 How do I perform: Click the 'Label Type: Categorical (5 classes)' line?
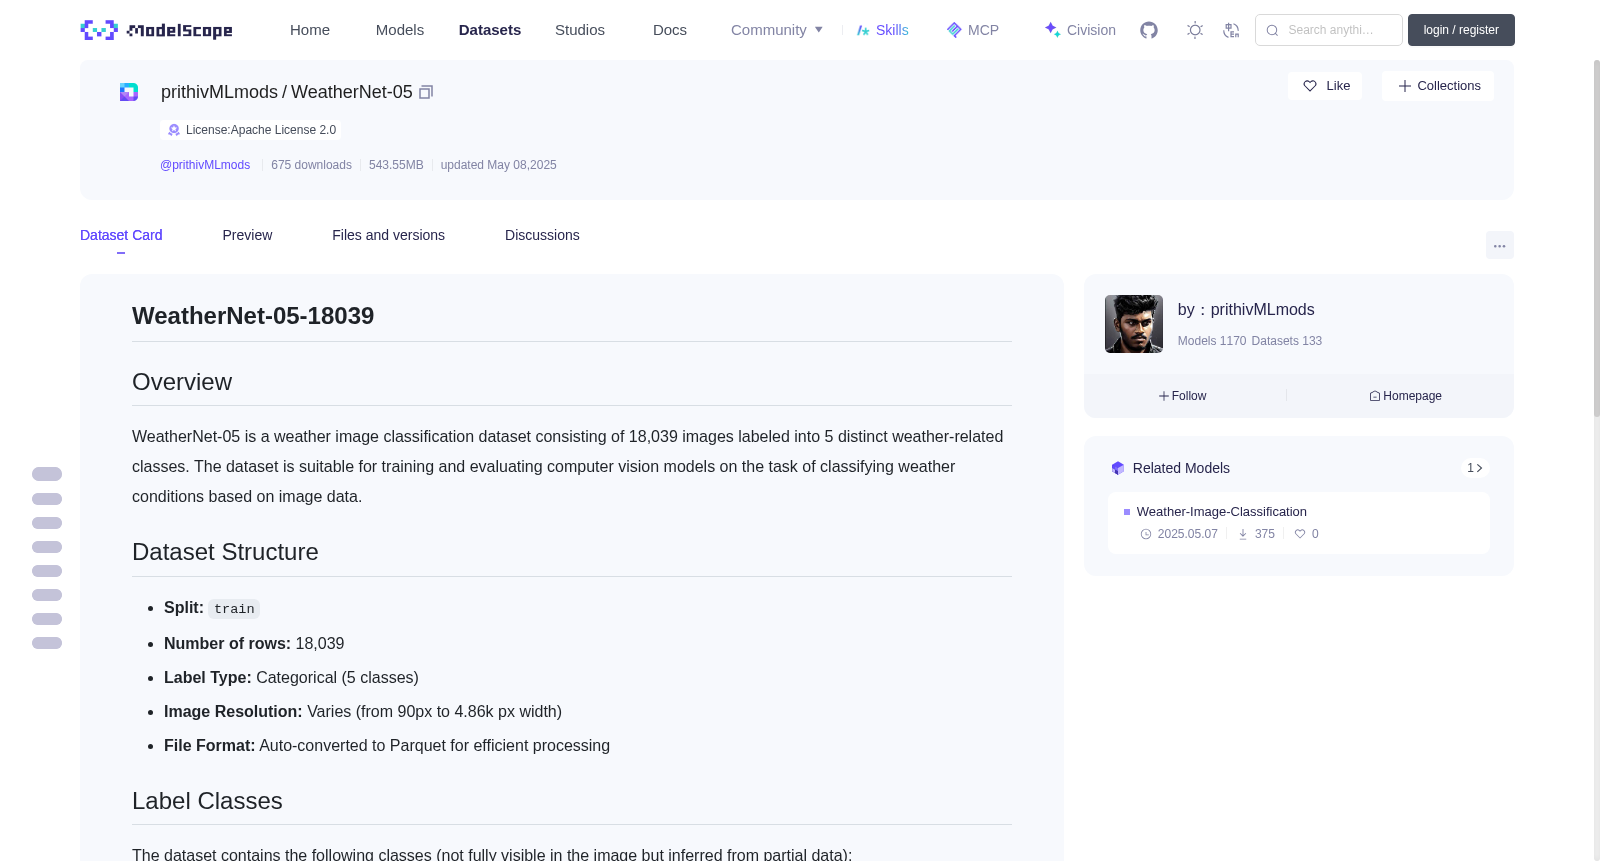click(x=291, y=678)
